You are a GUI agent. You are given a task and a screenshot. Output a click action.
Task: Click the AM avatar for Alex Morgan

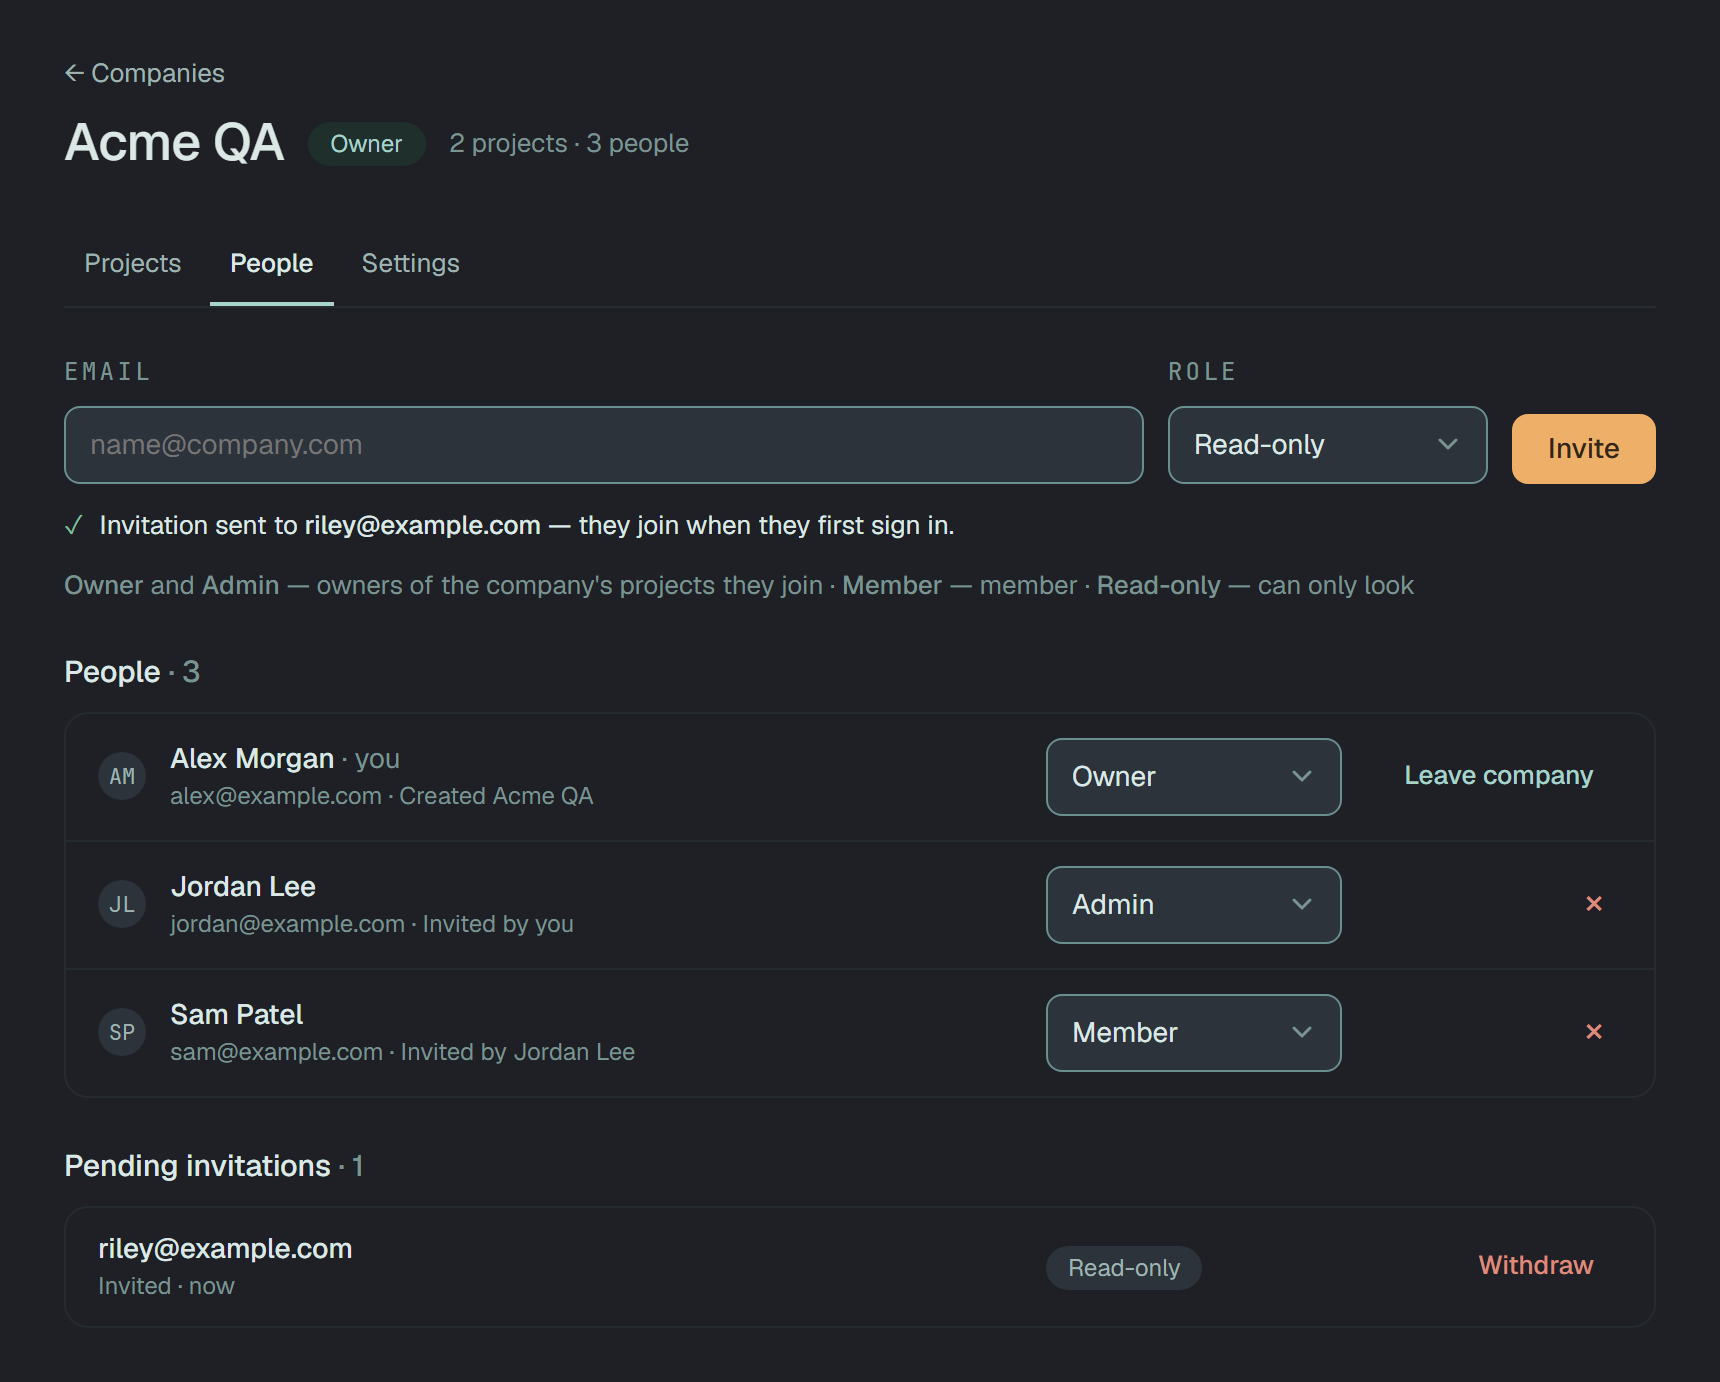pos(122,776)
